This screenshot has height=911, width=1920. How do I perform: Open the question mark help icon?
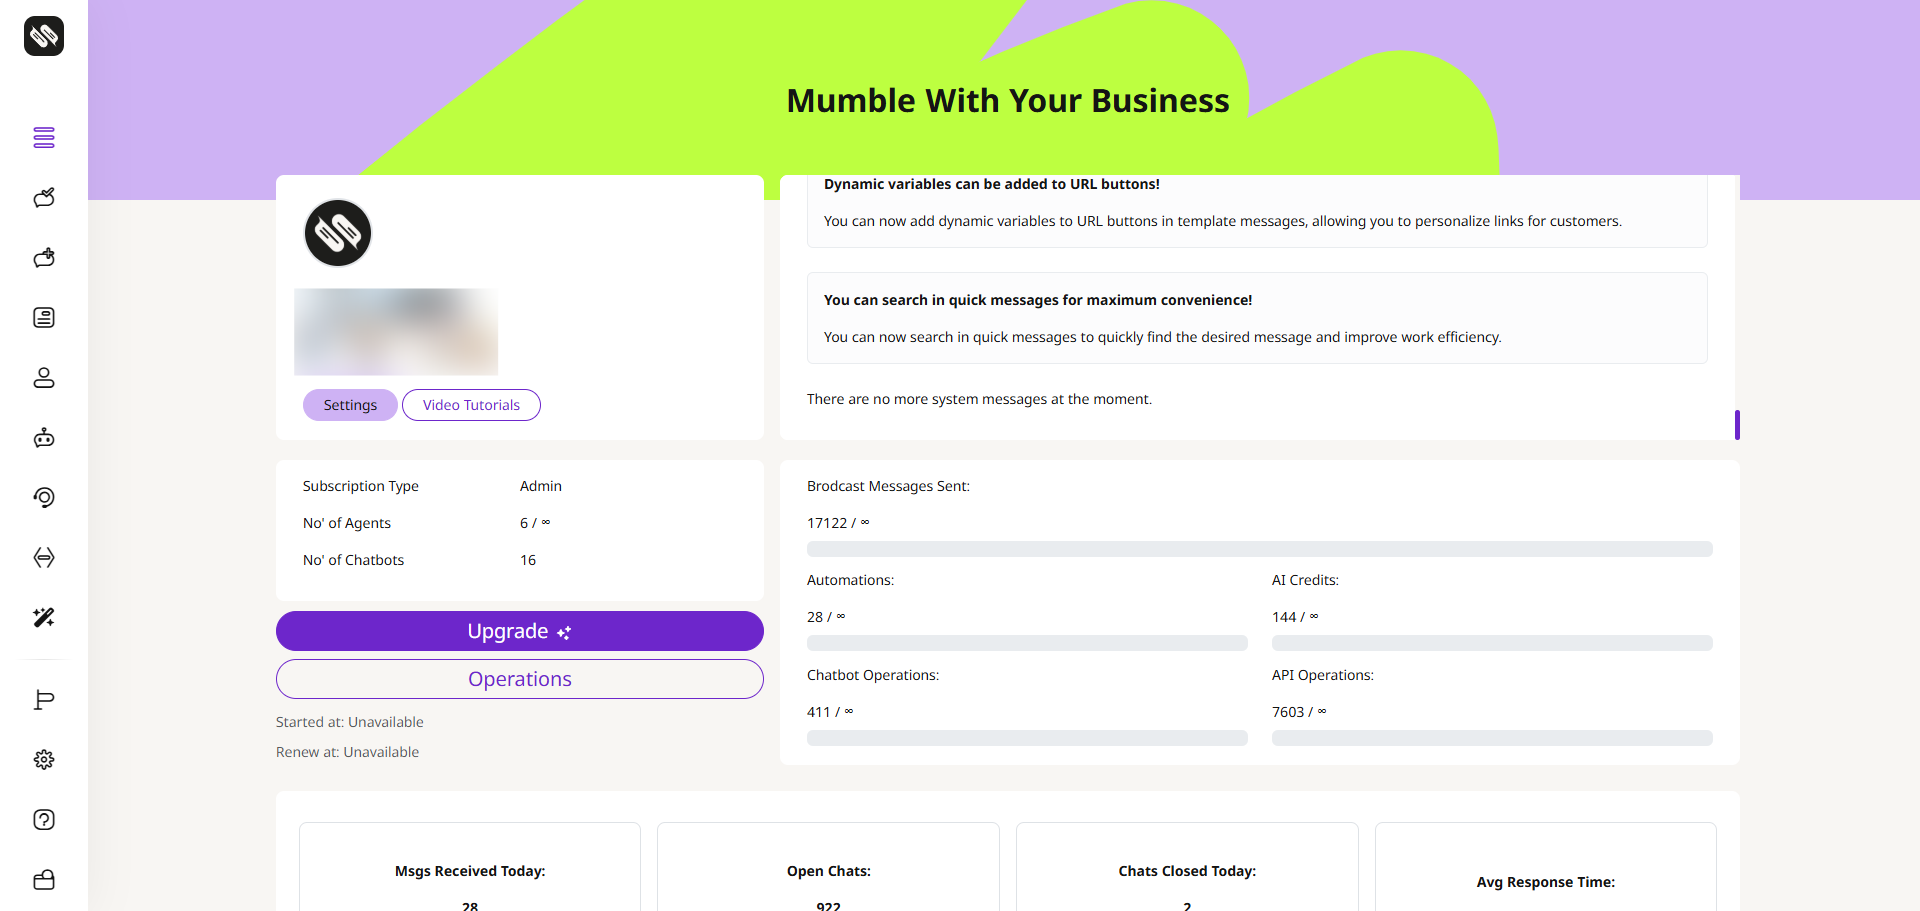[x=44, y=820]
